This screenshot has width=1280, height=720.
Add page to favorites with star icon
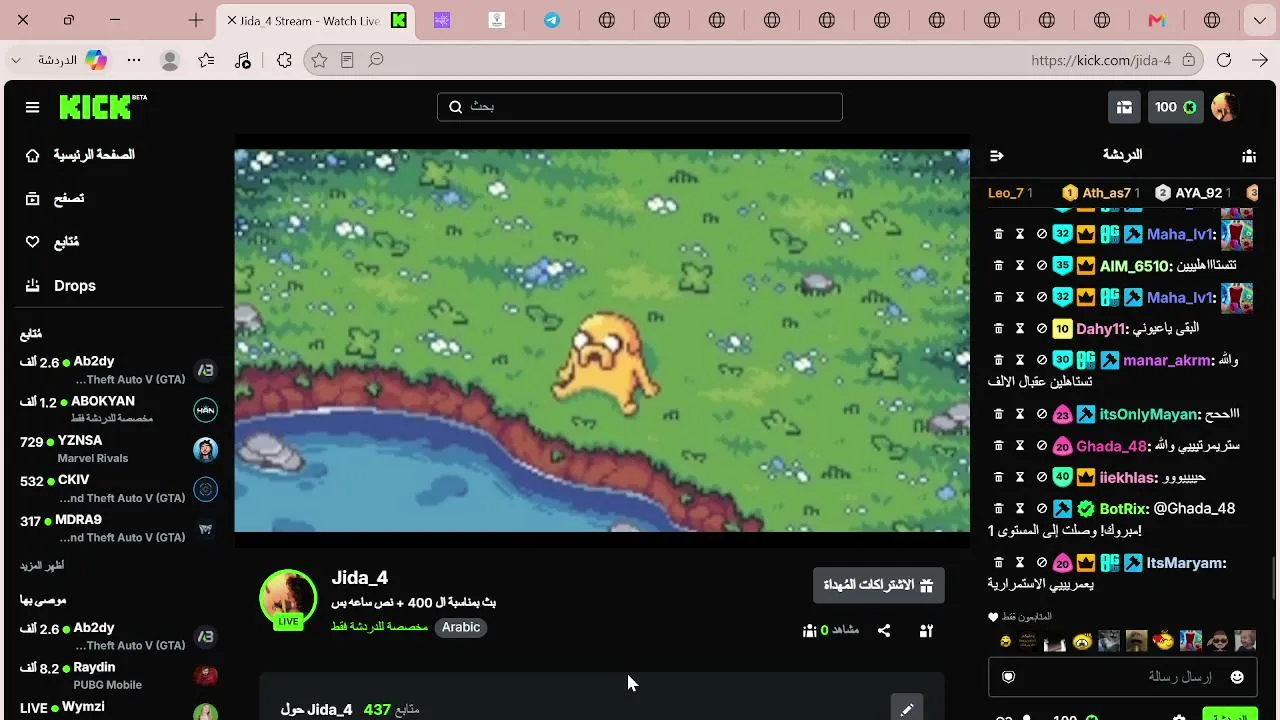[x=319, y=60]
